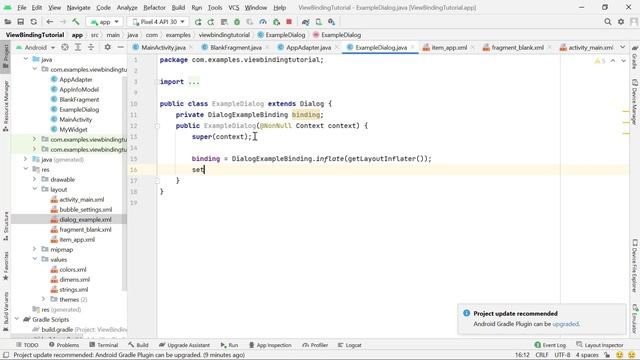
Task: Expand the drawable folder
Action: tap(35, 179)
